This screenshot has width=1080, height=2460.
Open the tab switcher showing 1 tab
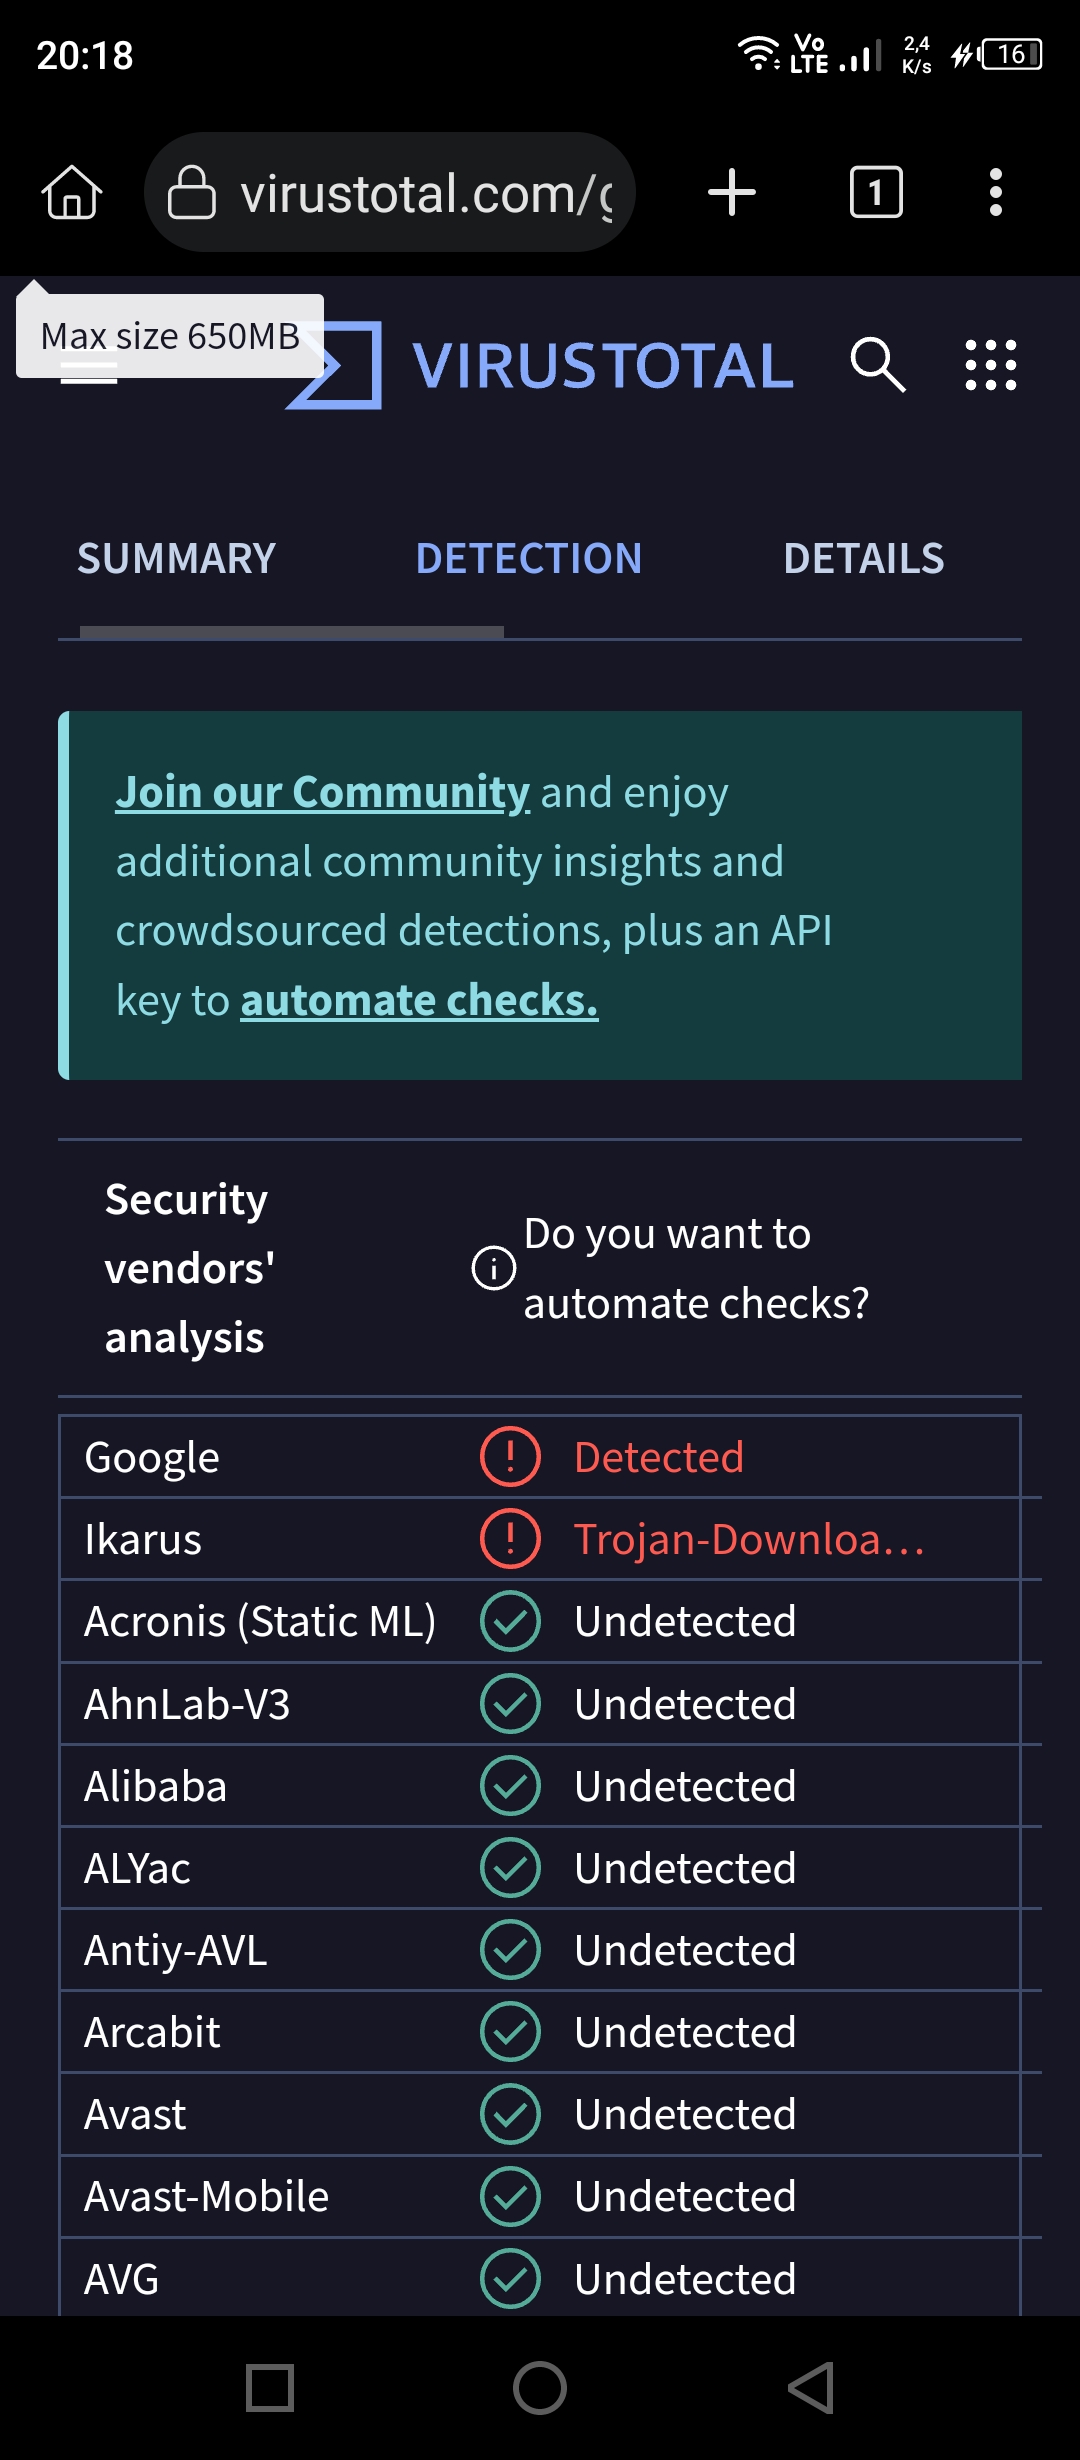tap(875, 192)
